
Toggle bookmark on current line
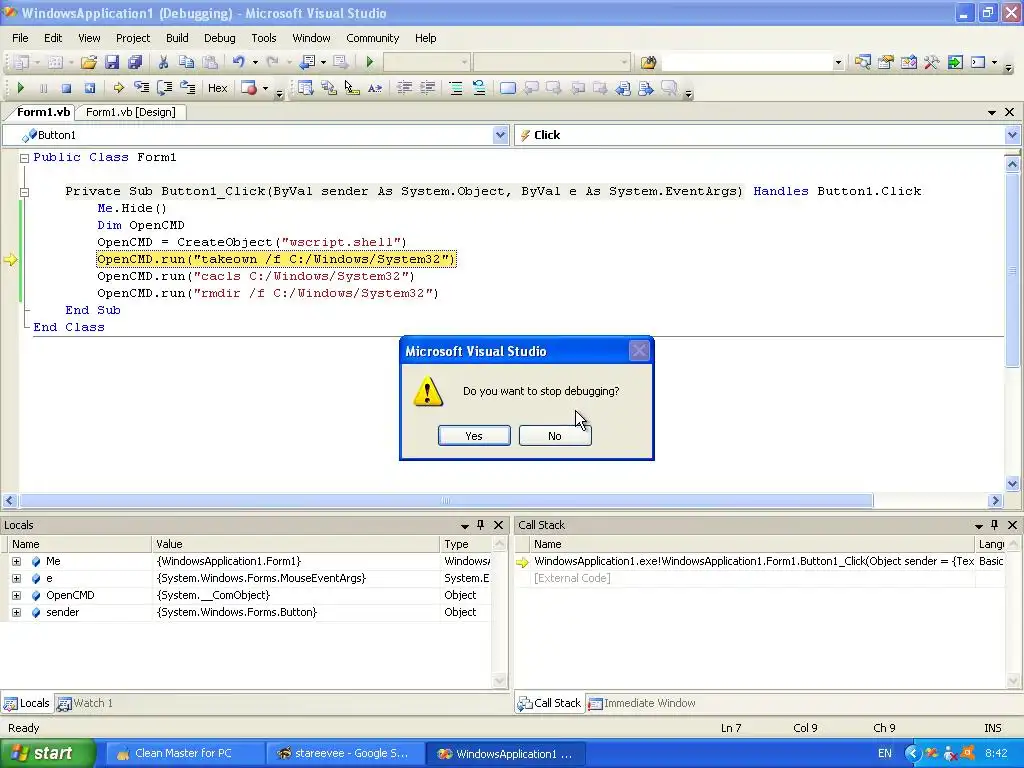click(507, 88)
